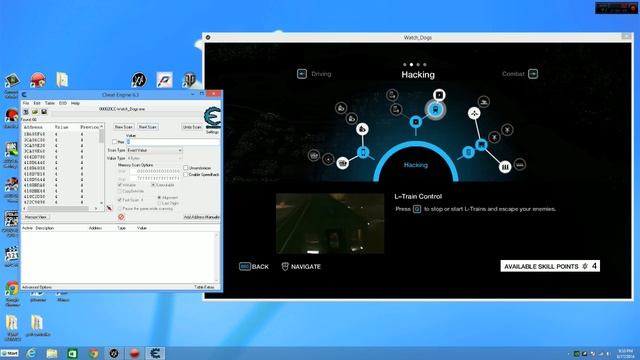Click BACK in the Watch_Dogs skill menu
Screen dimensions: 640x360
[x=254, y=267]
